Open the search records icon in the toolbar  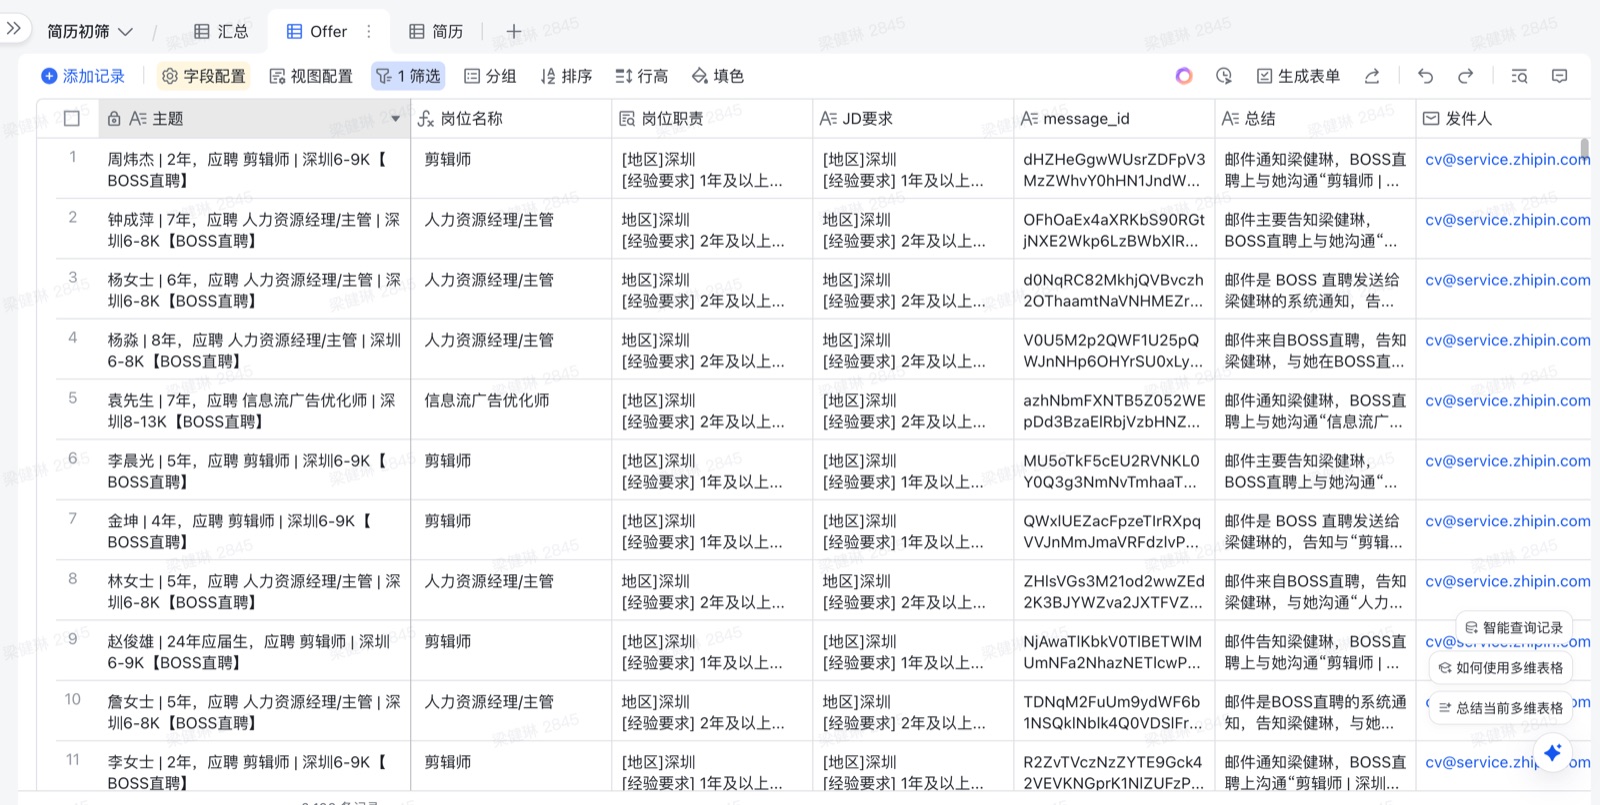(x=1519, y=76)
